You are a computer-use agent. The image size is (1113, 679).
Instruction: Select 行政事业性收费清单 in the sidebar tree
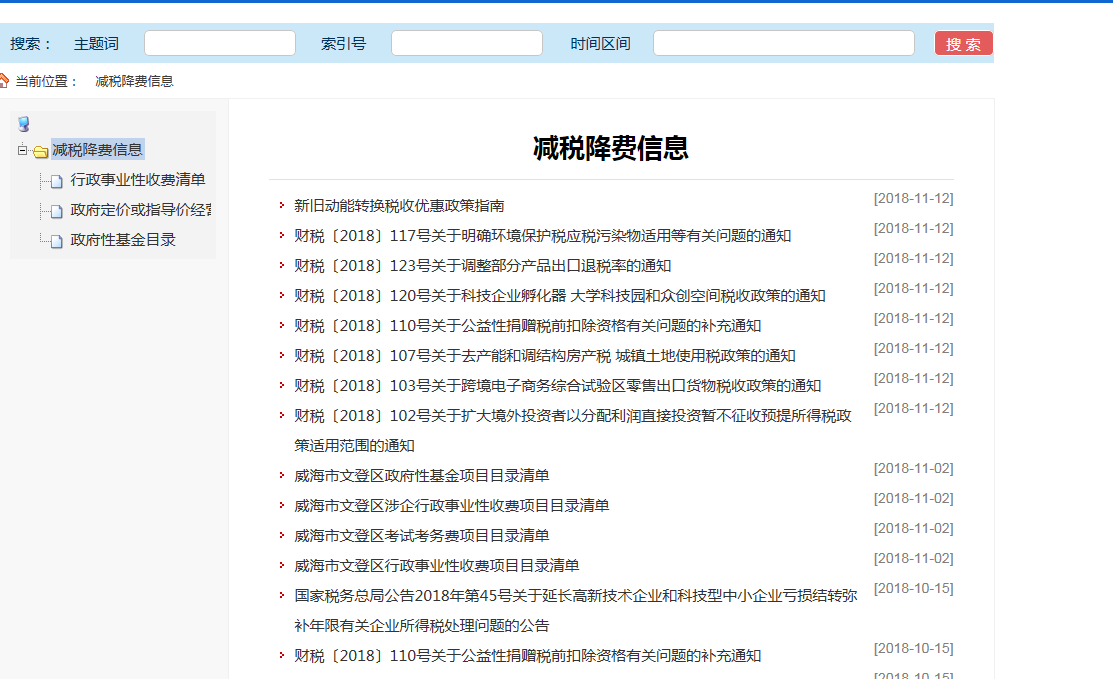coord(138,180)
